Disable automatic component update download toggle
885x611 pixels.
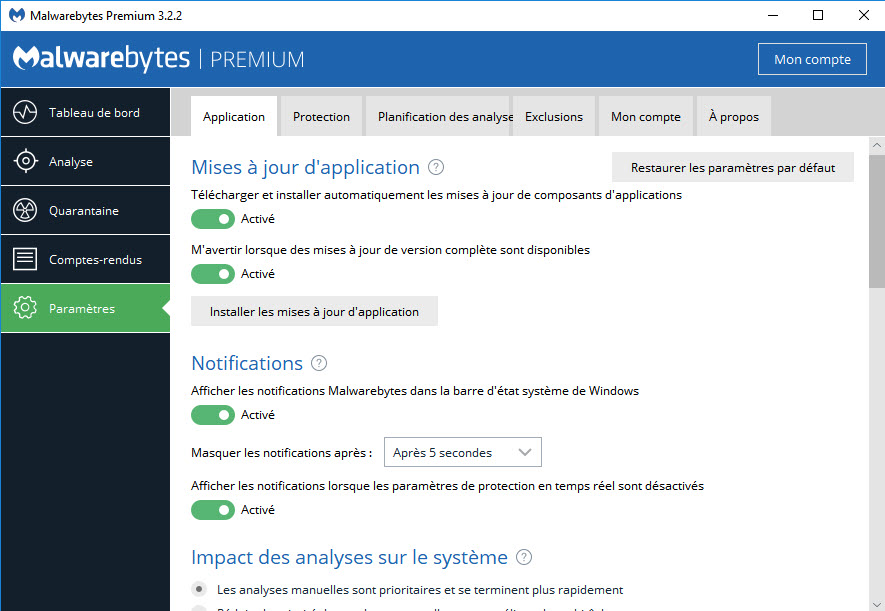pos(213,219)
